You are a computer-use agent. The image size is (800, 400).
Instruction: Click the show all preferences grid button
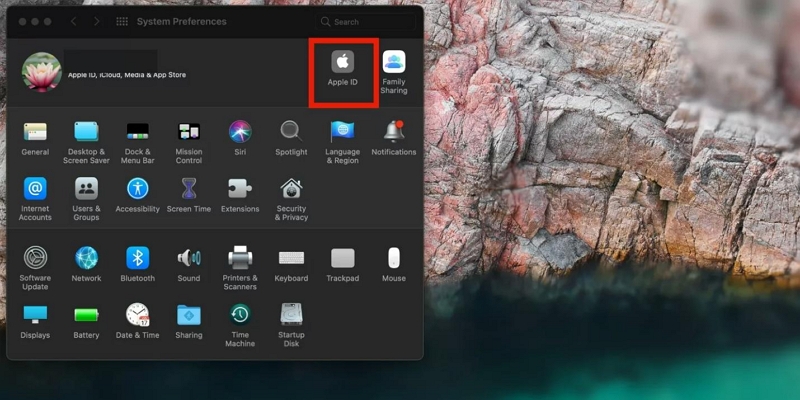122,21
